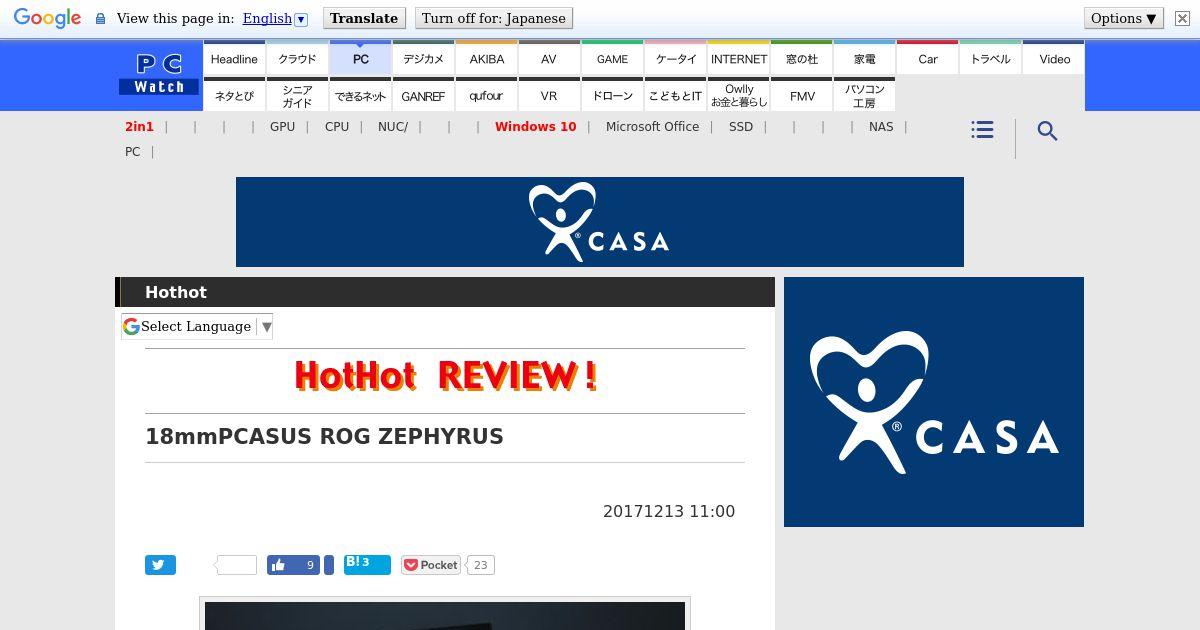Viewport: 1200px width, 630px height.
Task: Click the CPU topic link
Action: pos(337,127)
